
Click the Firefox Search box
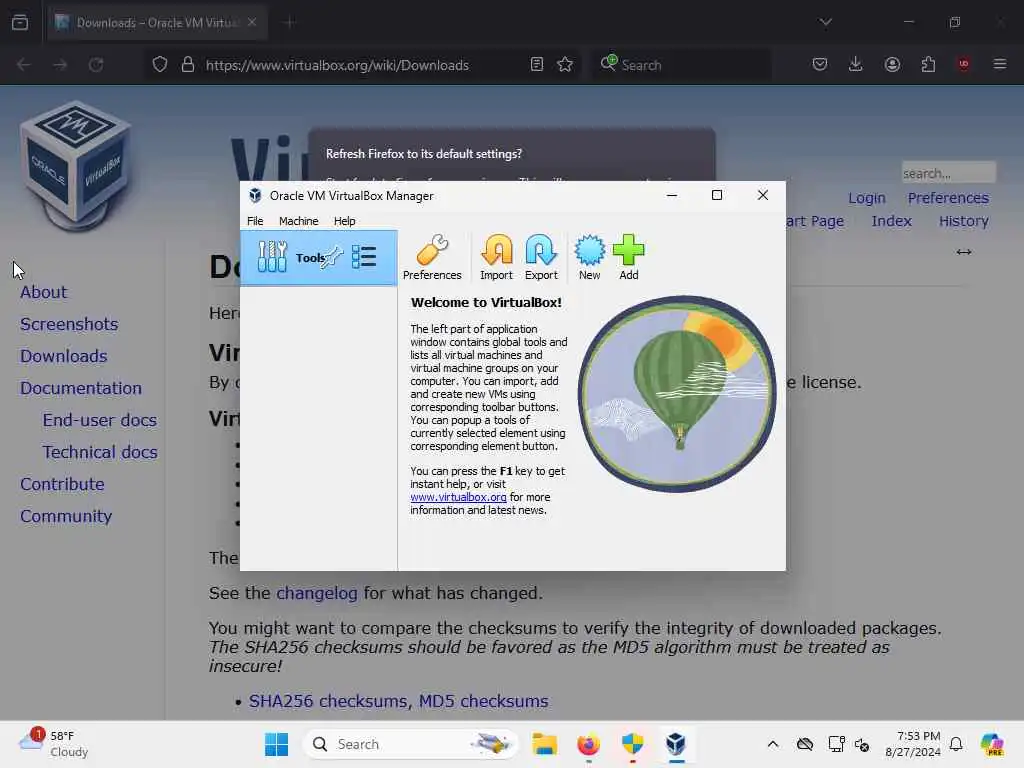[682, 65]
